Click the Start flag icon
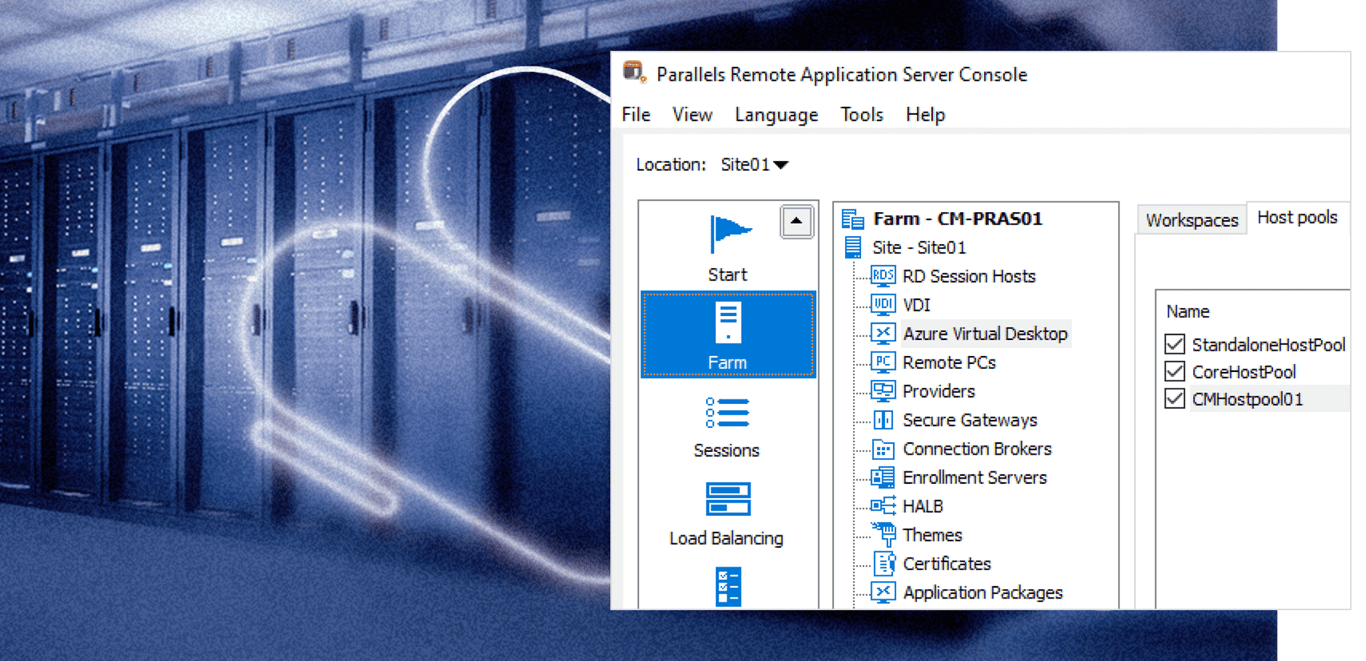 coord(729,235)
